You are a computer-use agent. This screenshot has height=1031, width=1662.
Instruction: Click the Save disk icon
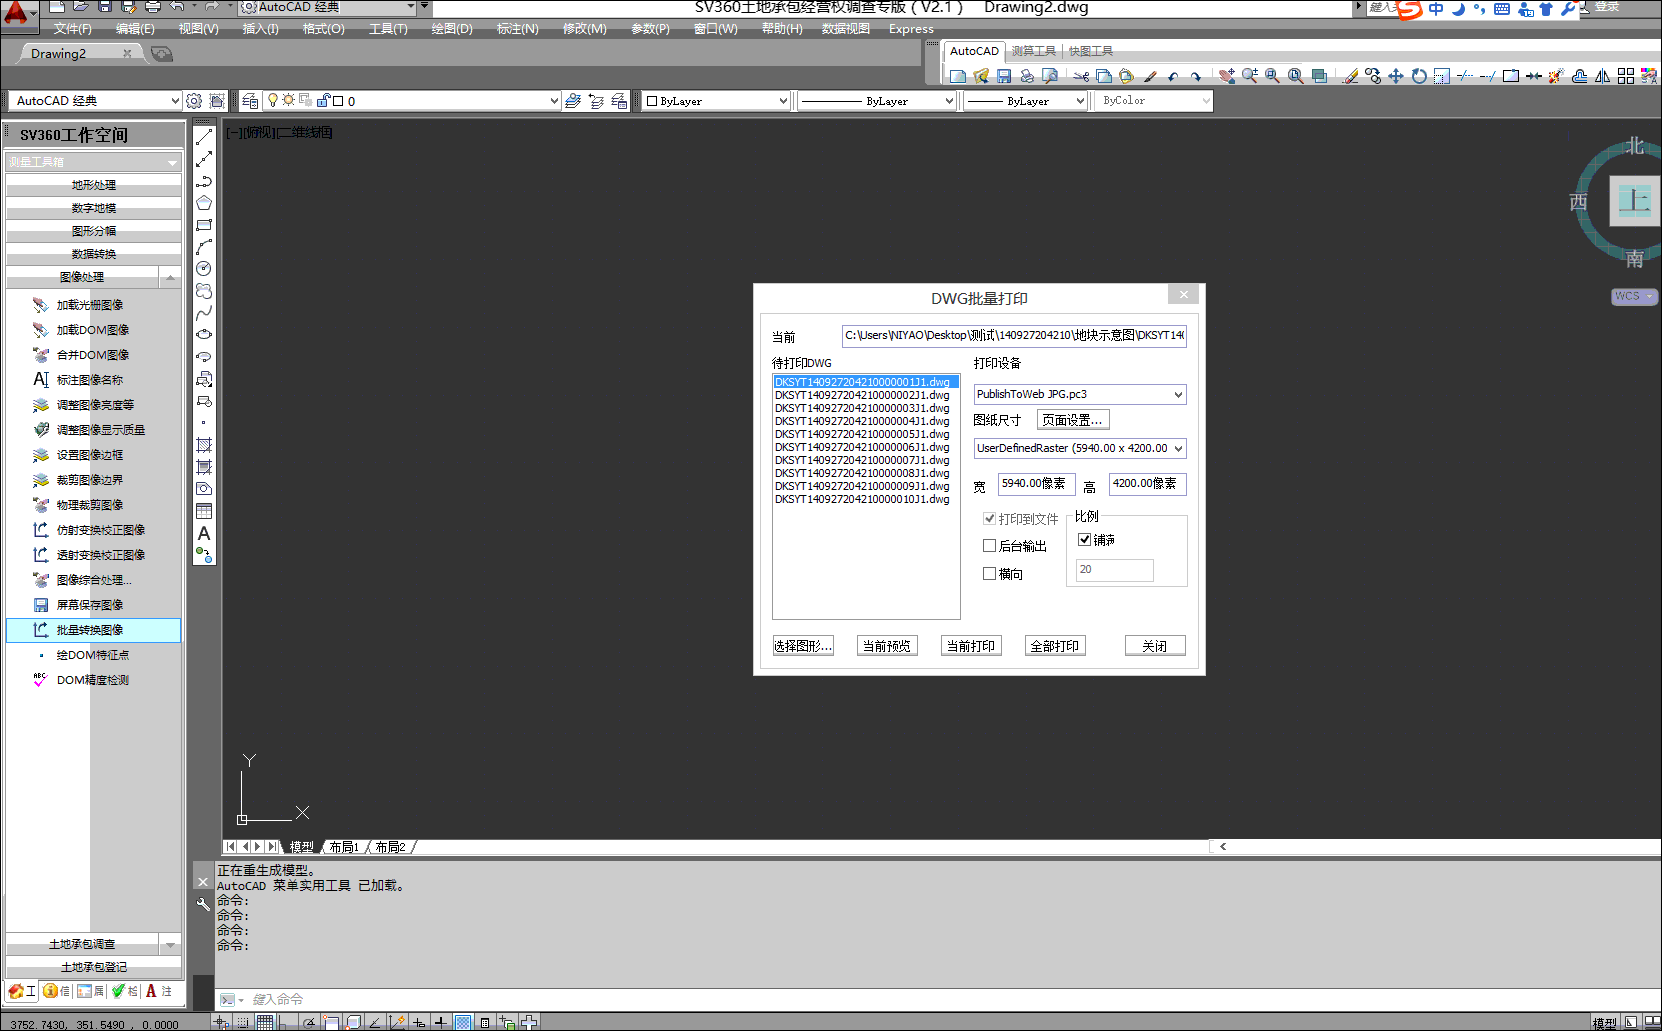[1004, 76]
